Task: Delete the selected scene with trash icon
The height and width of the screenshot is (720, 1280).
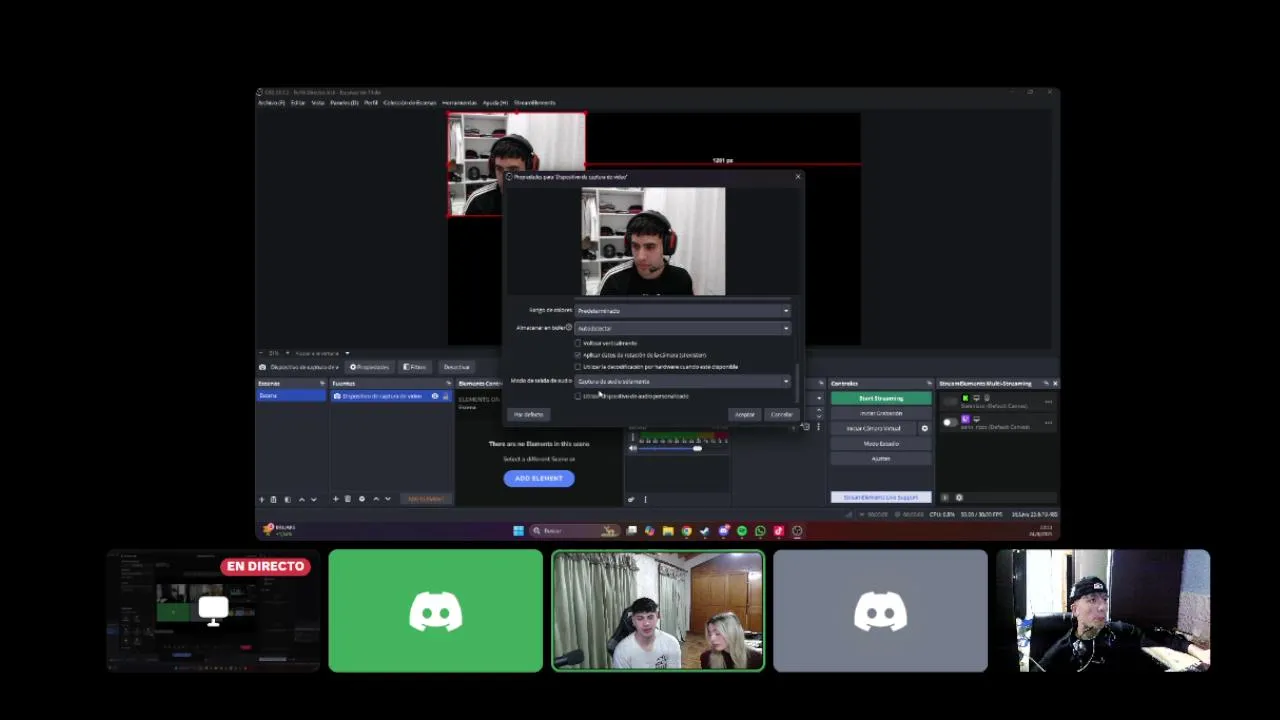Action: click(274, 499)
